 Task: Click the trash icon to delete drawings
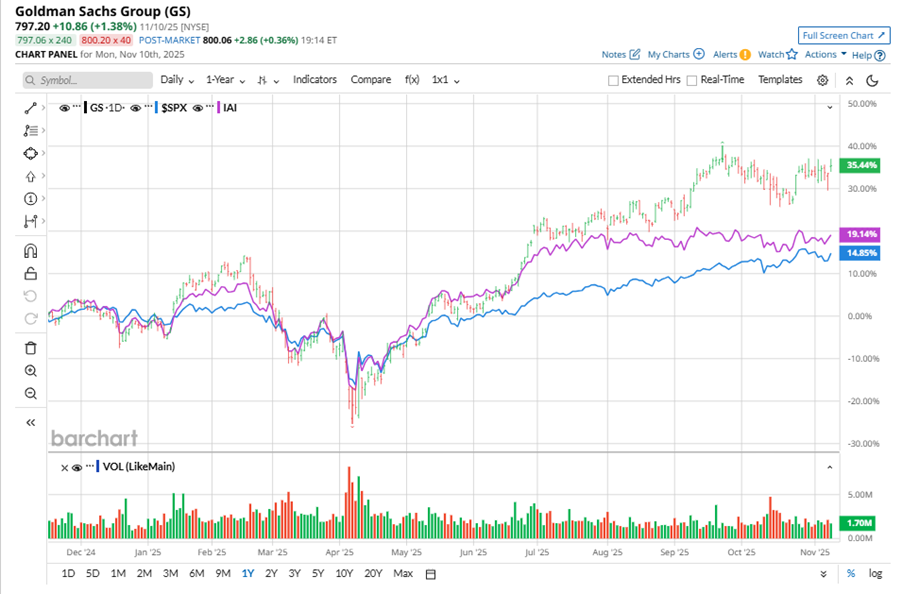pyautogui.click(x=30, y=348)
